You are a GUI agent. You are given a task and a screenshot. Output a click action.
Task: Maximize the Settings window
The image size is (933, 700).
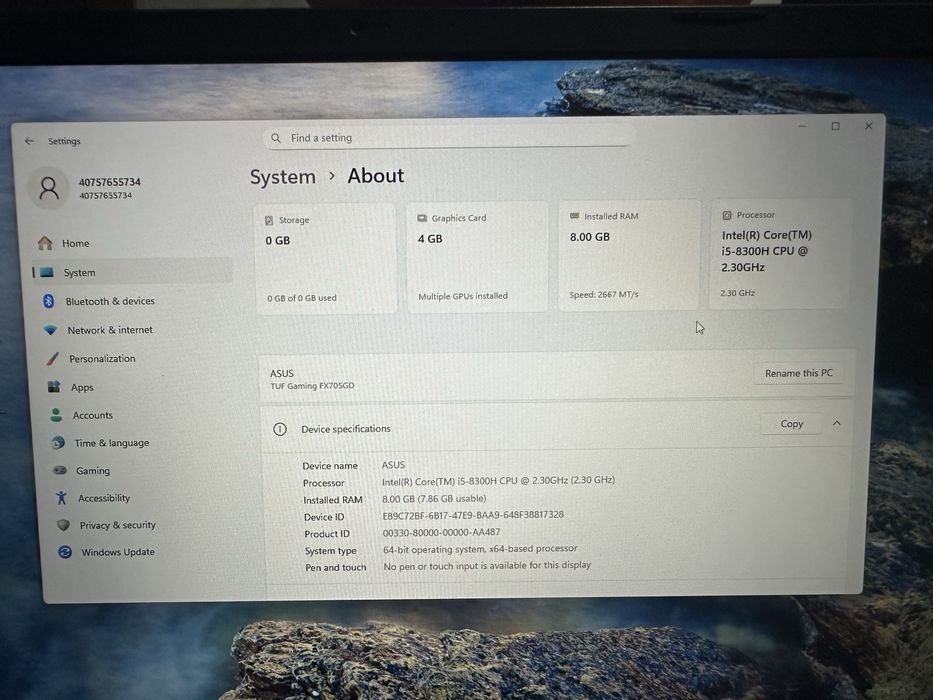click(x=835, y=126)
